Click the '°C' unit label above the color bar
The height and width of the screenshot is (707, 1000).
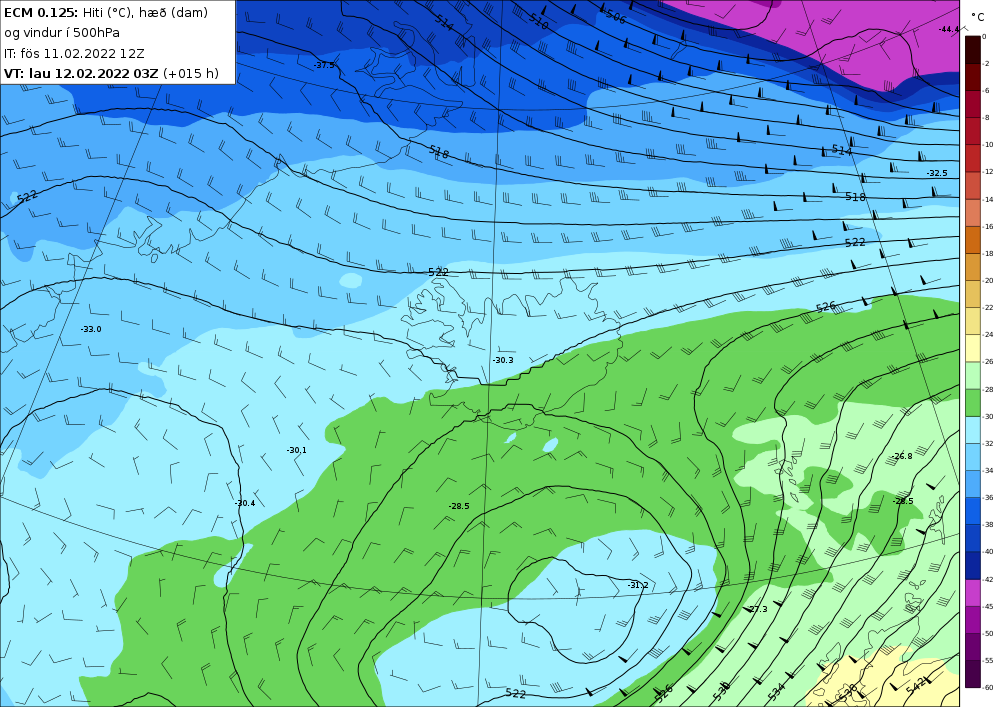976,18
